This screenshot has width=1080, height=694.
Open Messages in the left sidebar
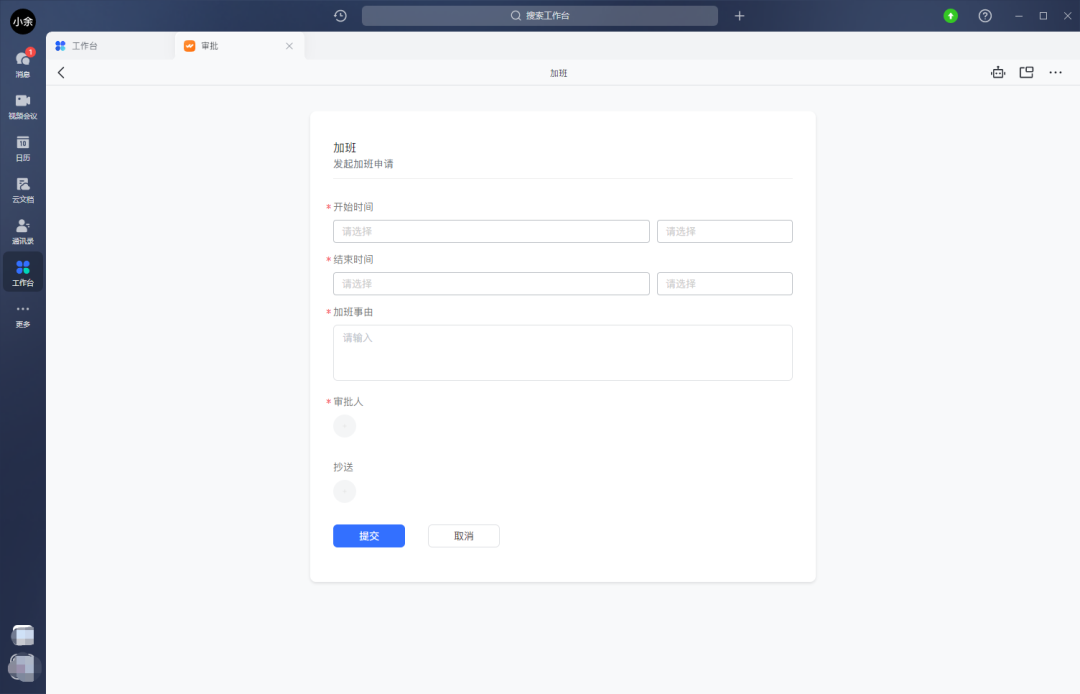pos(22,62)
